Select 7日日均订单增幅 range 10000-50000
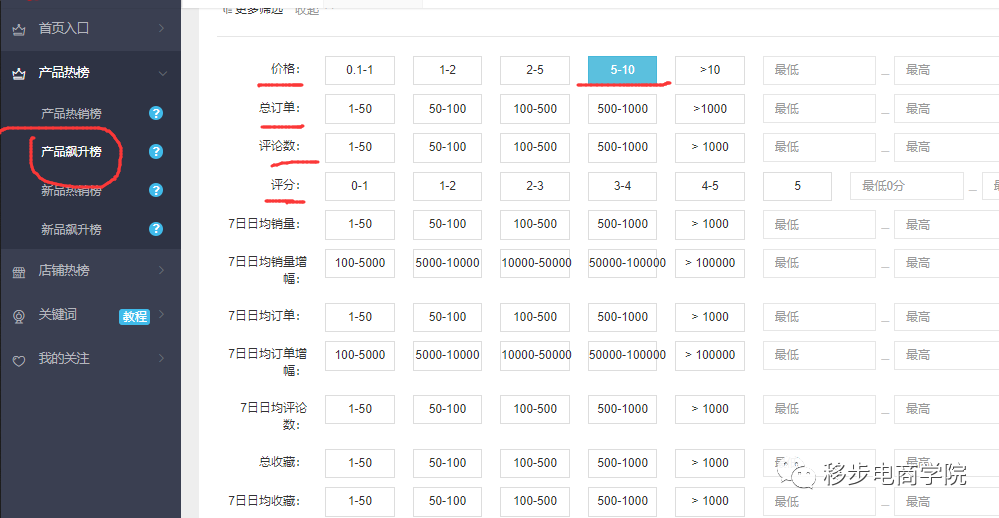This screenshot has width=999, height=518. click(535, 356)
